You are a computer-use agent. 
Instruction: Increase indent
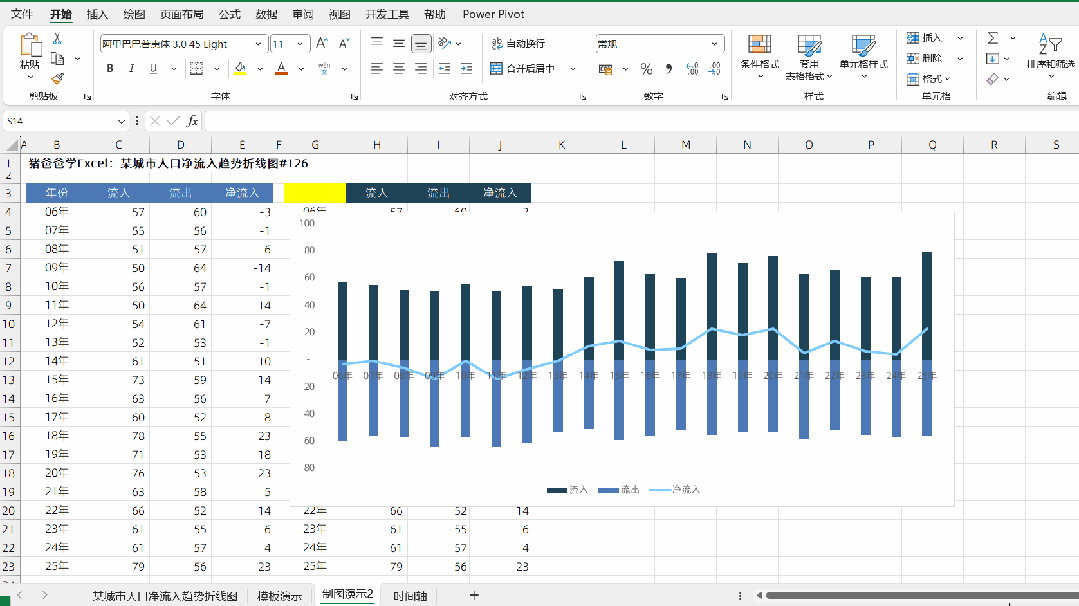tap(467, 69)
